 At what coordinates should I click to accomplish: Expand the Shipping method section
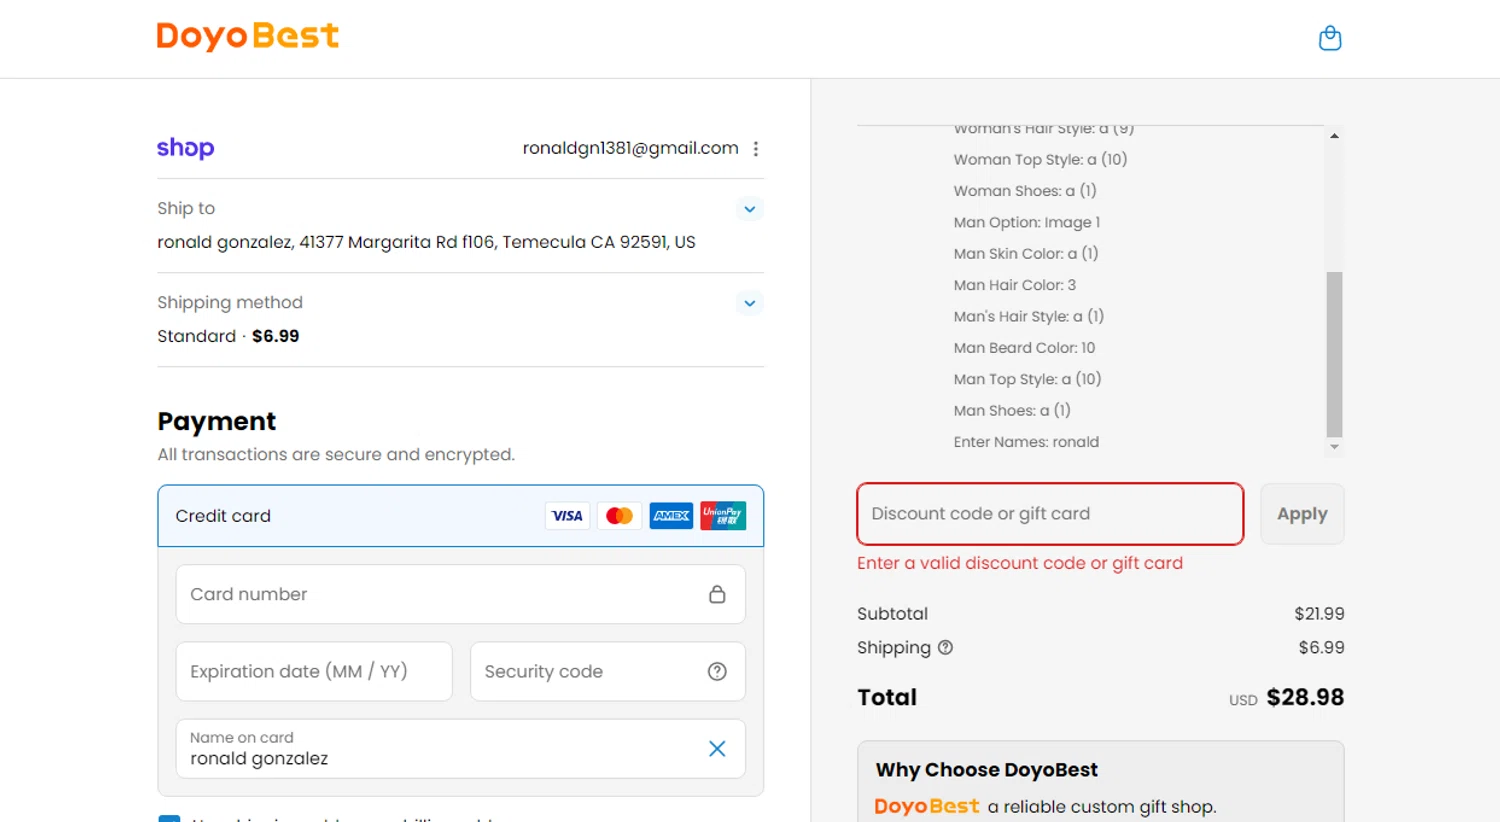750,303
